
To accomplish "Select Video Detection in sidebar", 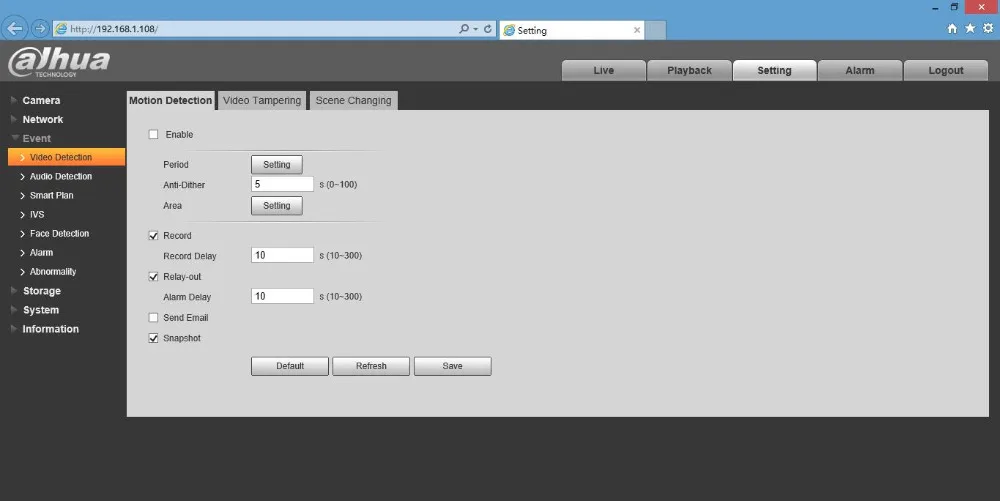I will (x=66, y=157).
